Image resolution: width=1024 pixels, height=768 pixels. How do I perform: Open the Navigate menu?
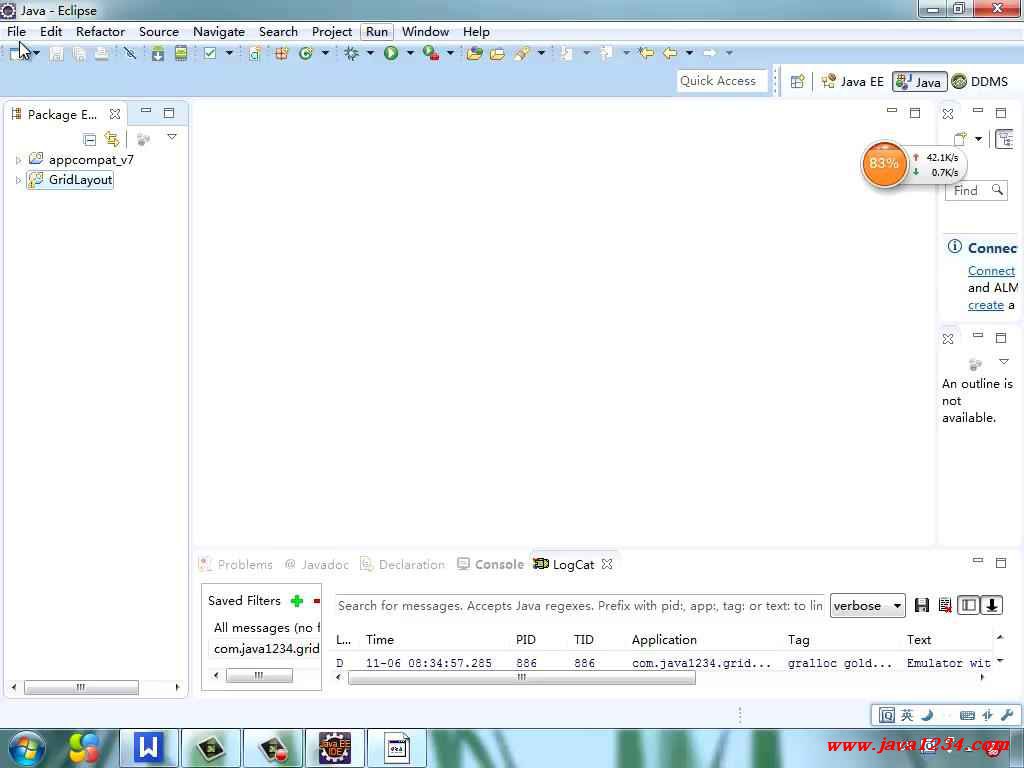(x=219, y=32)
